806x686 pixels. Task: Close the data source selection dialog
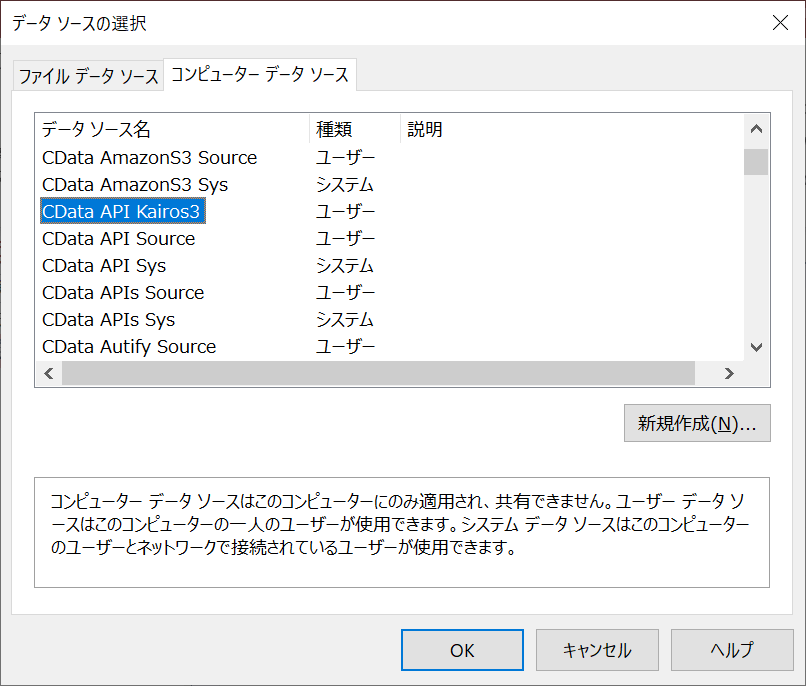click(x=780, y=23)
